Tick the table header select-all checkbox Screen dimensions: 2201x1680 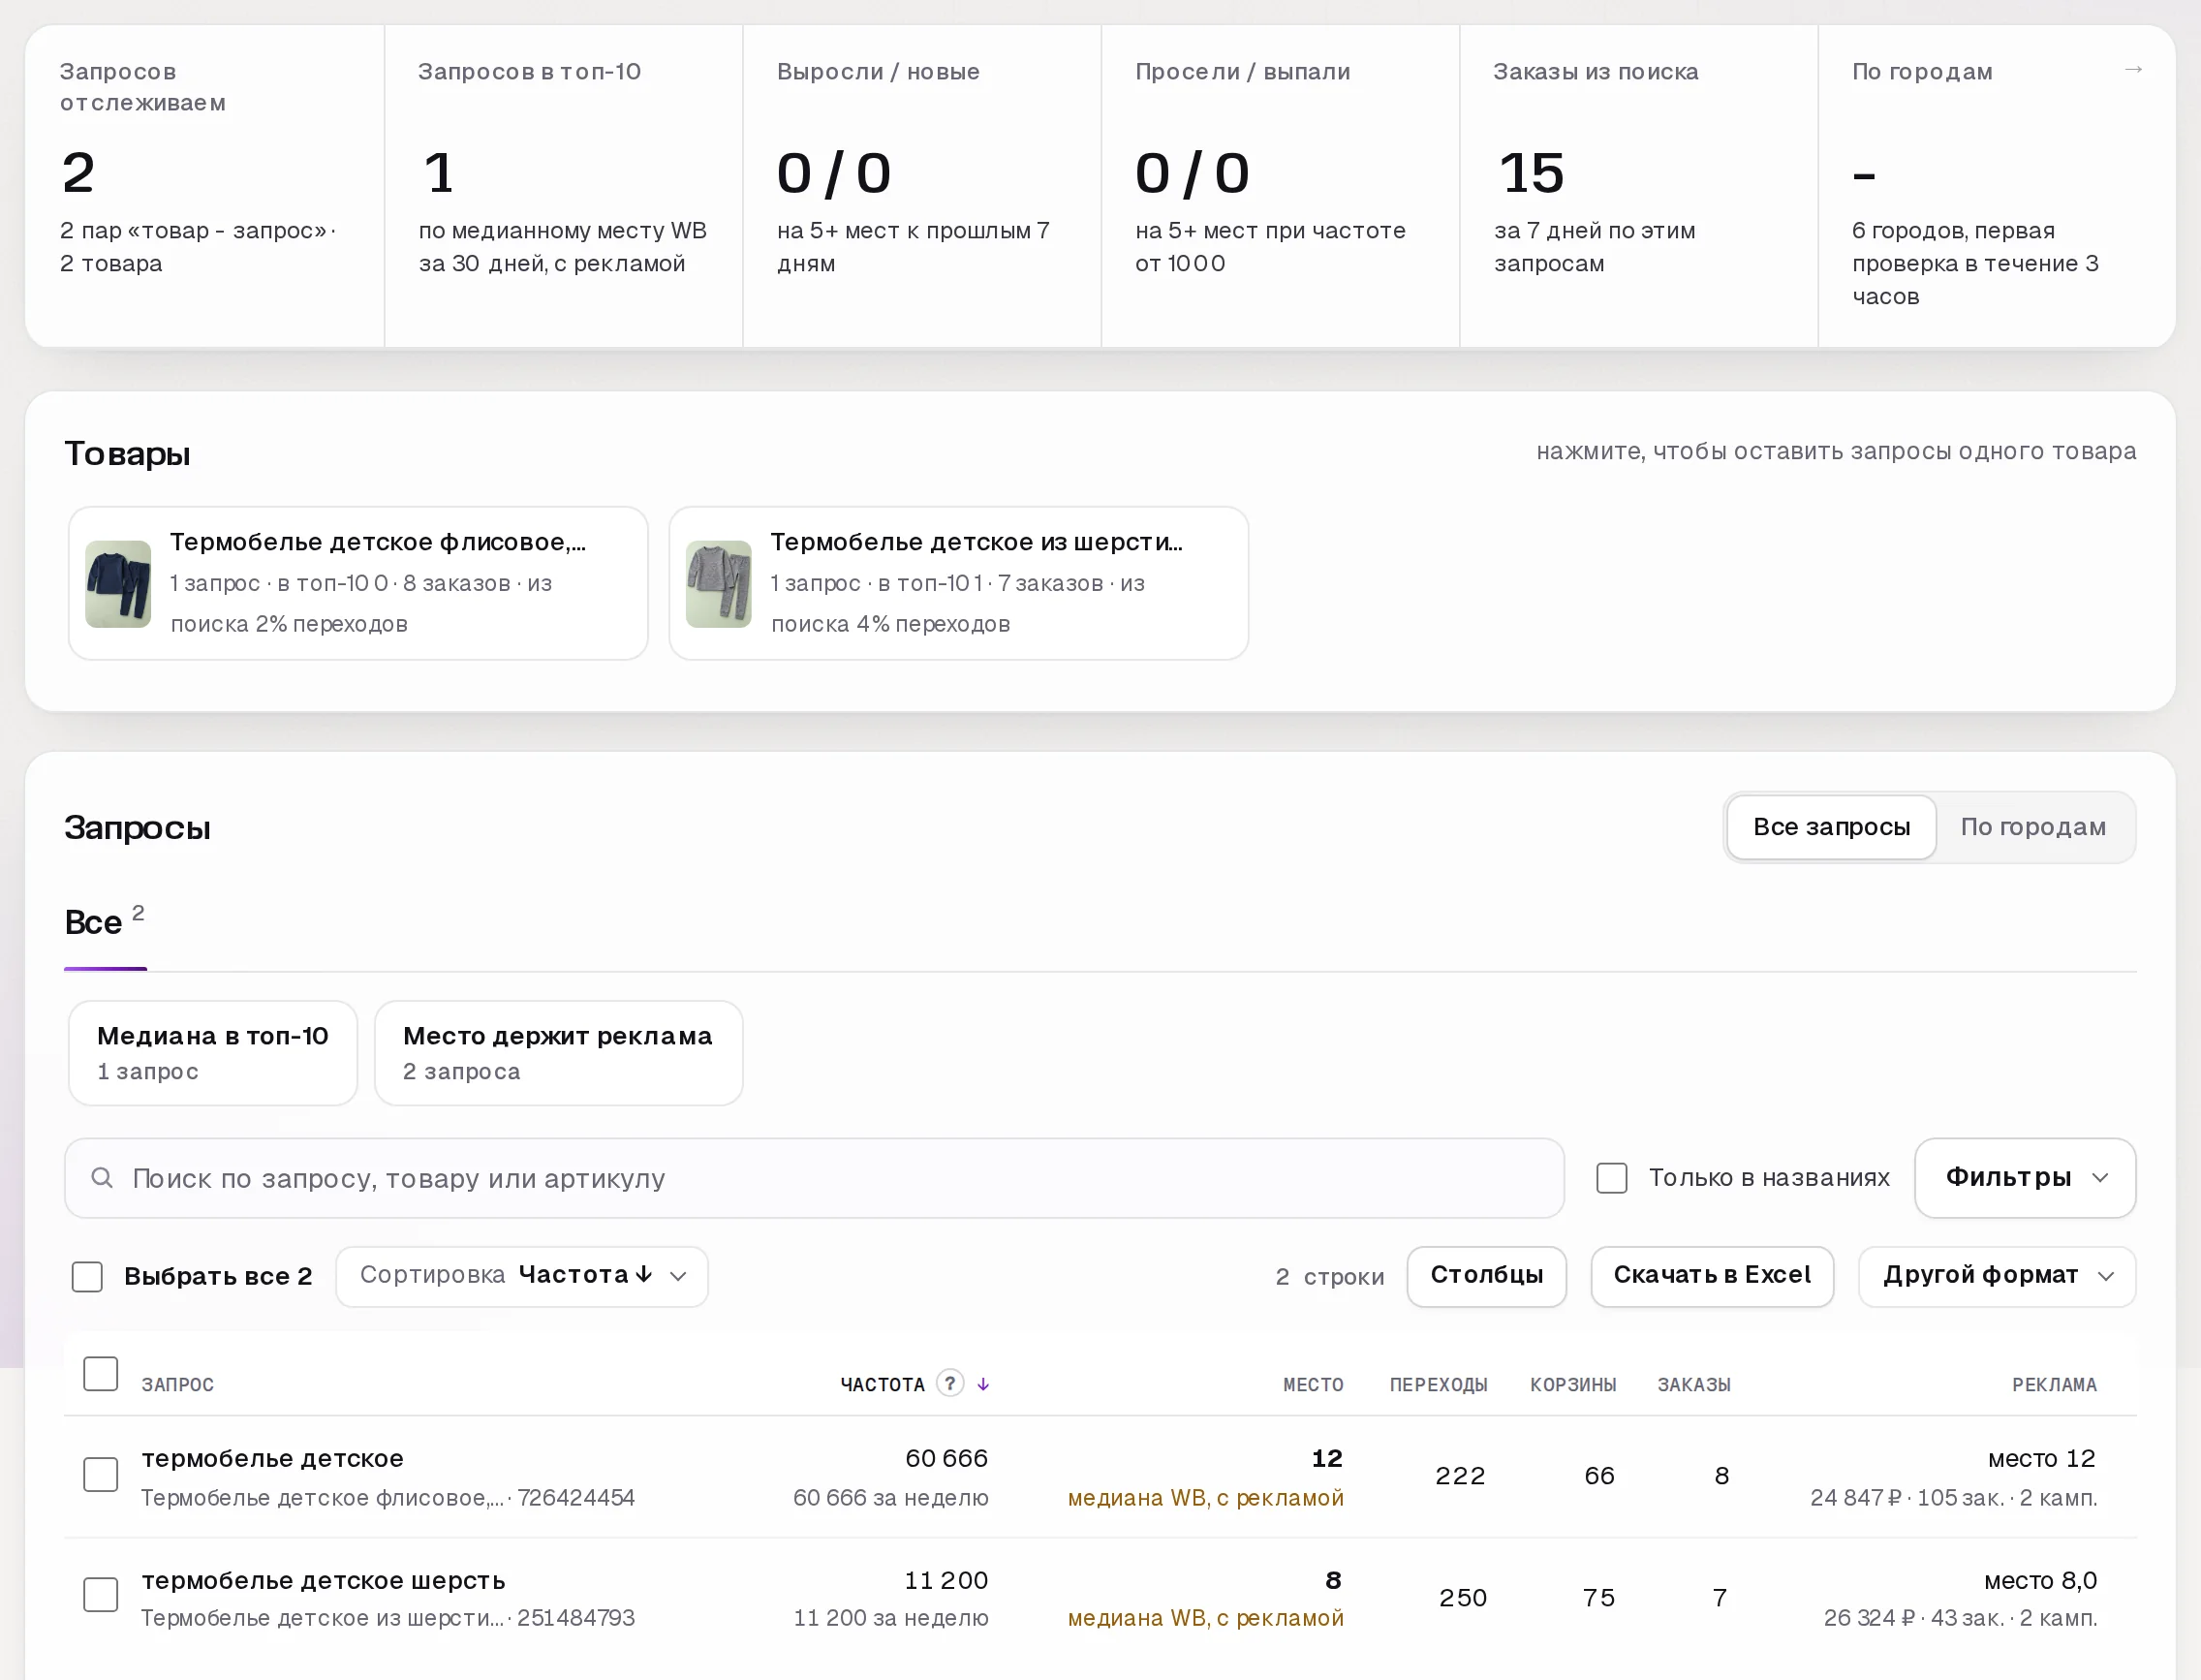pos(100,1373)
